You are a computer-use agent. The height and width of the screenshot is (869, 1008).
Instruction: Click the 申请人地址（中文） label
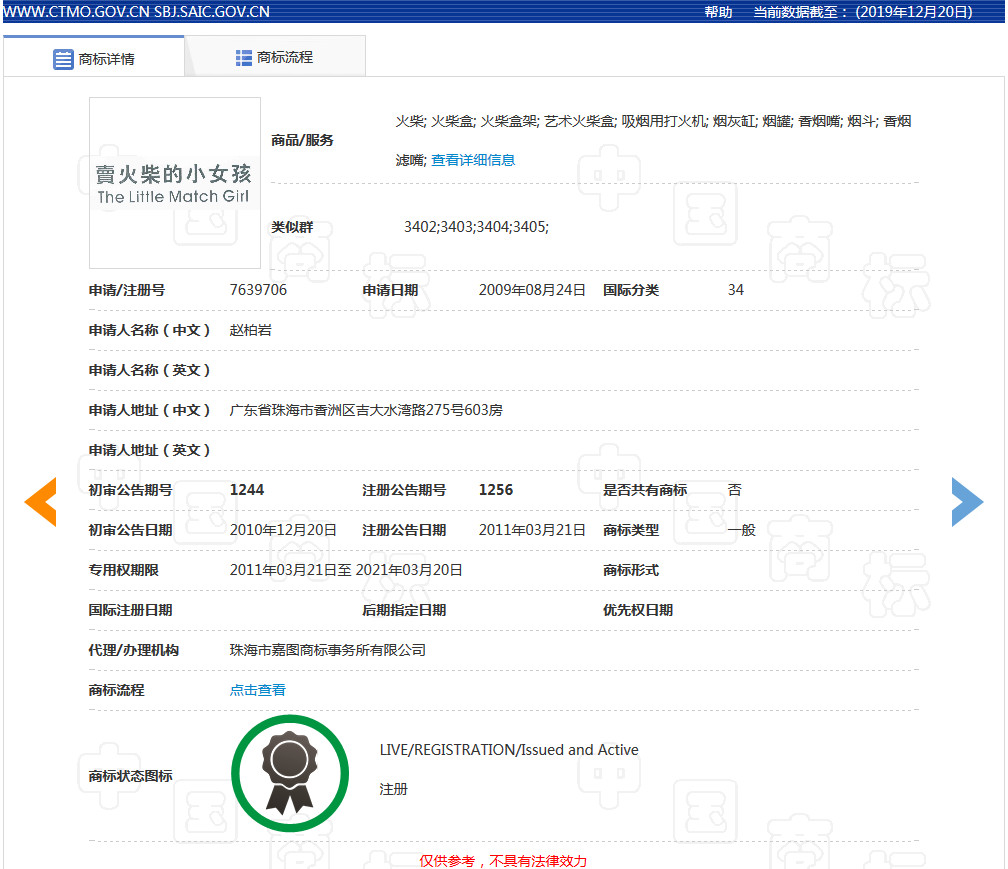point(149,410)
